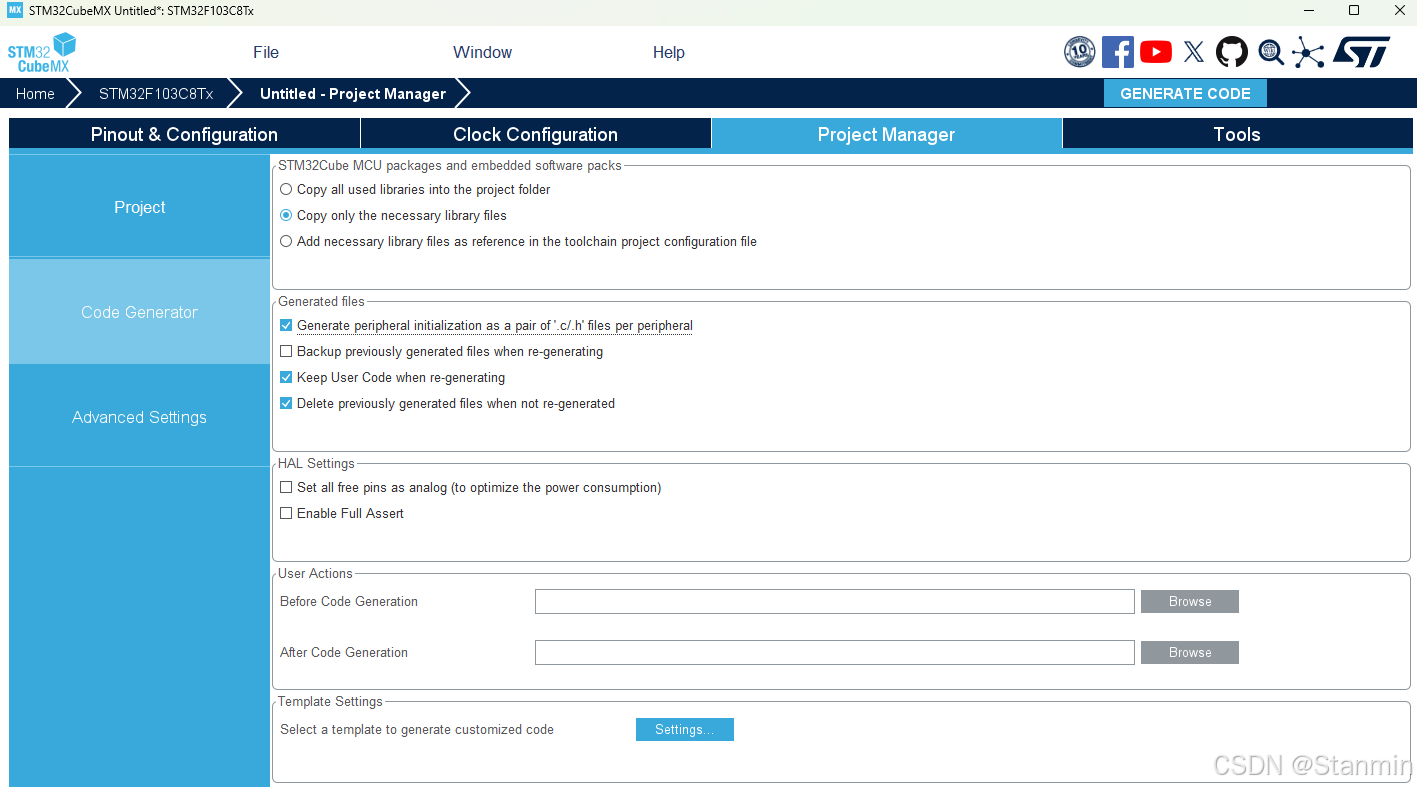Screen dimensions: 1417x791
Task: Open the Help menu
Action: (x=669, y=52)
